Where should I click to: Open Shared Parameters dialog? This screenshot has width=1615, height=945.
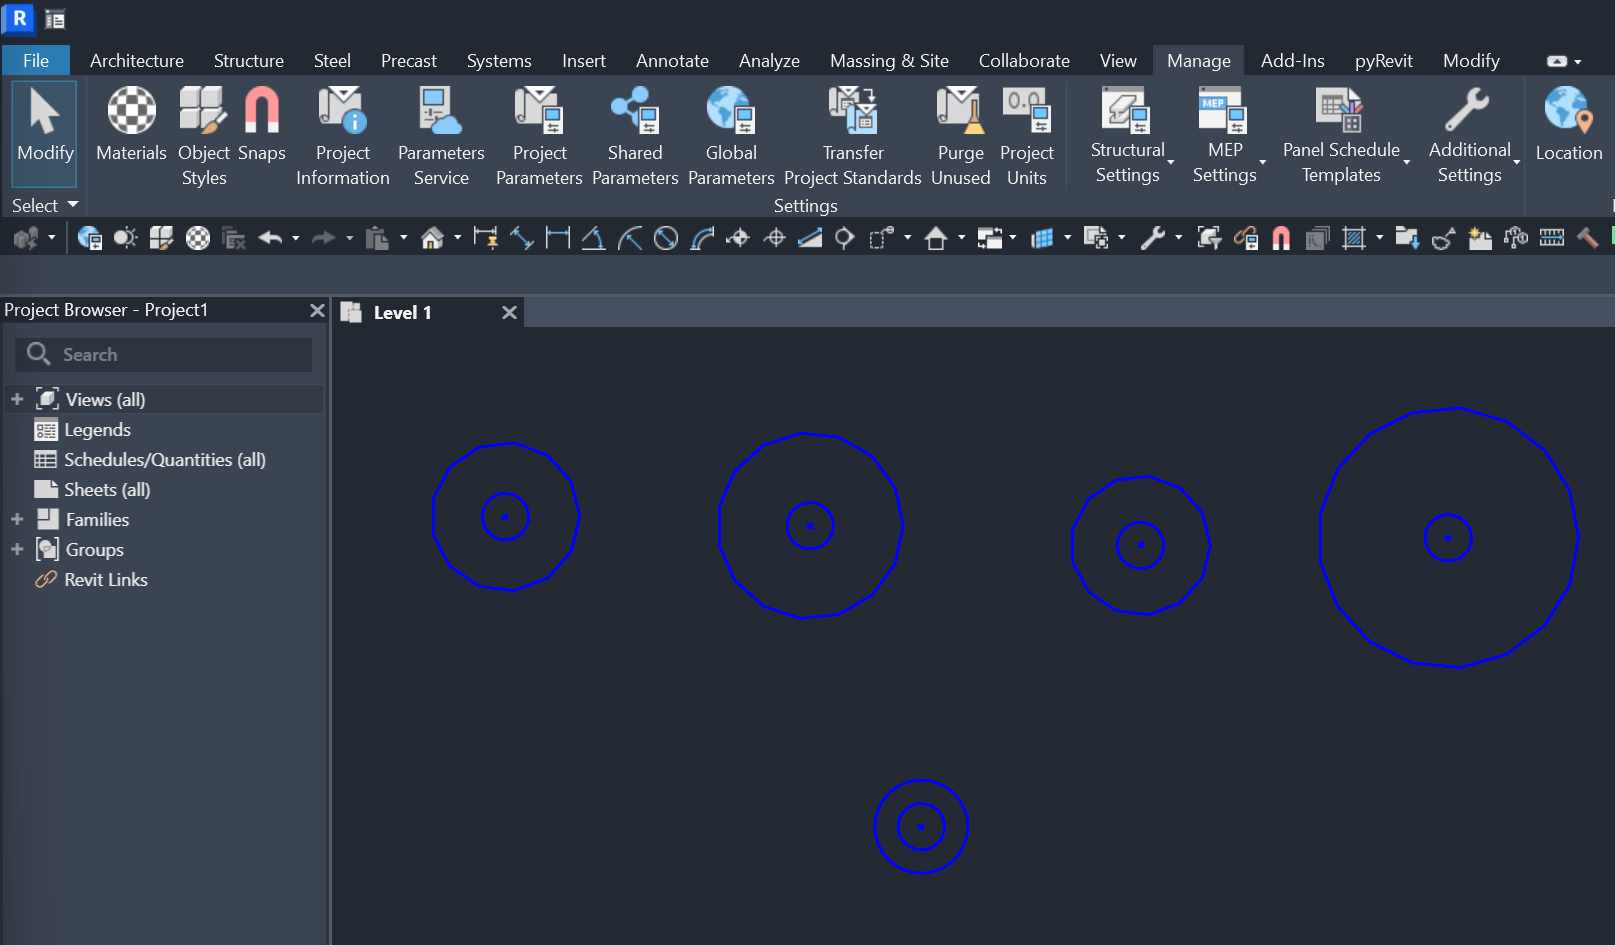[635, 136]
